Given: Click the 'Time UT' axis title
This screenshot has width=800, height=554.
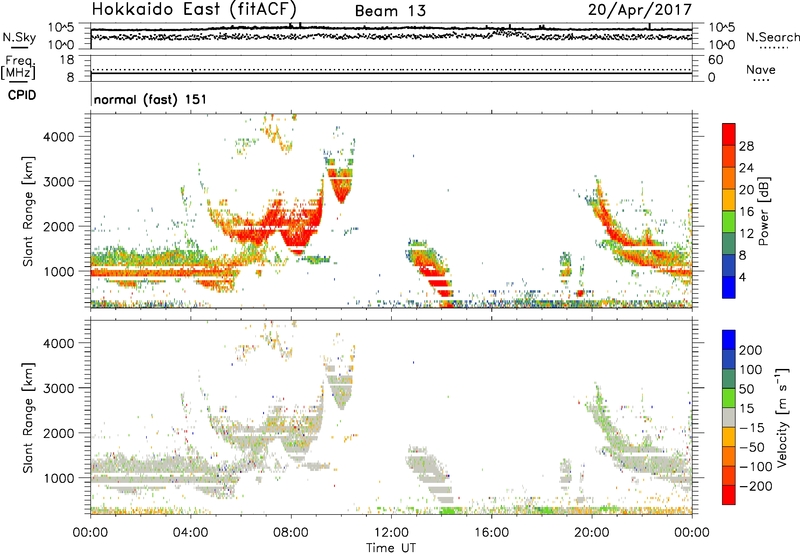Looking at the screenshot, I should 391,548.
